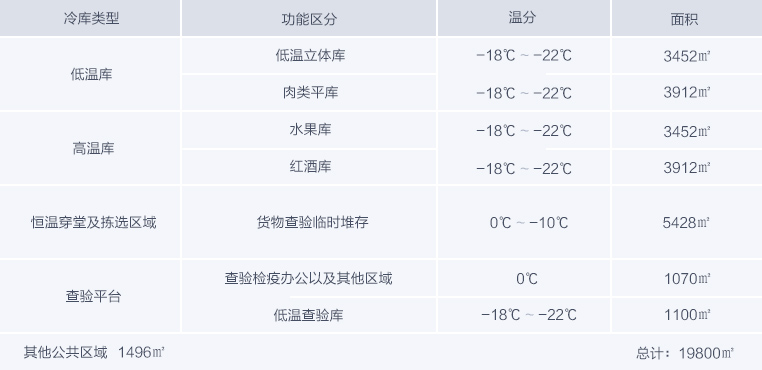Screen dimensions: 762x370
Task: Click the 5428㎡ area value
Action: pyautogui.click(x=686, y=223)
